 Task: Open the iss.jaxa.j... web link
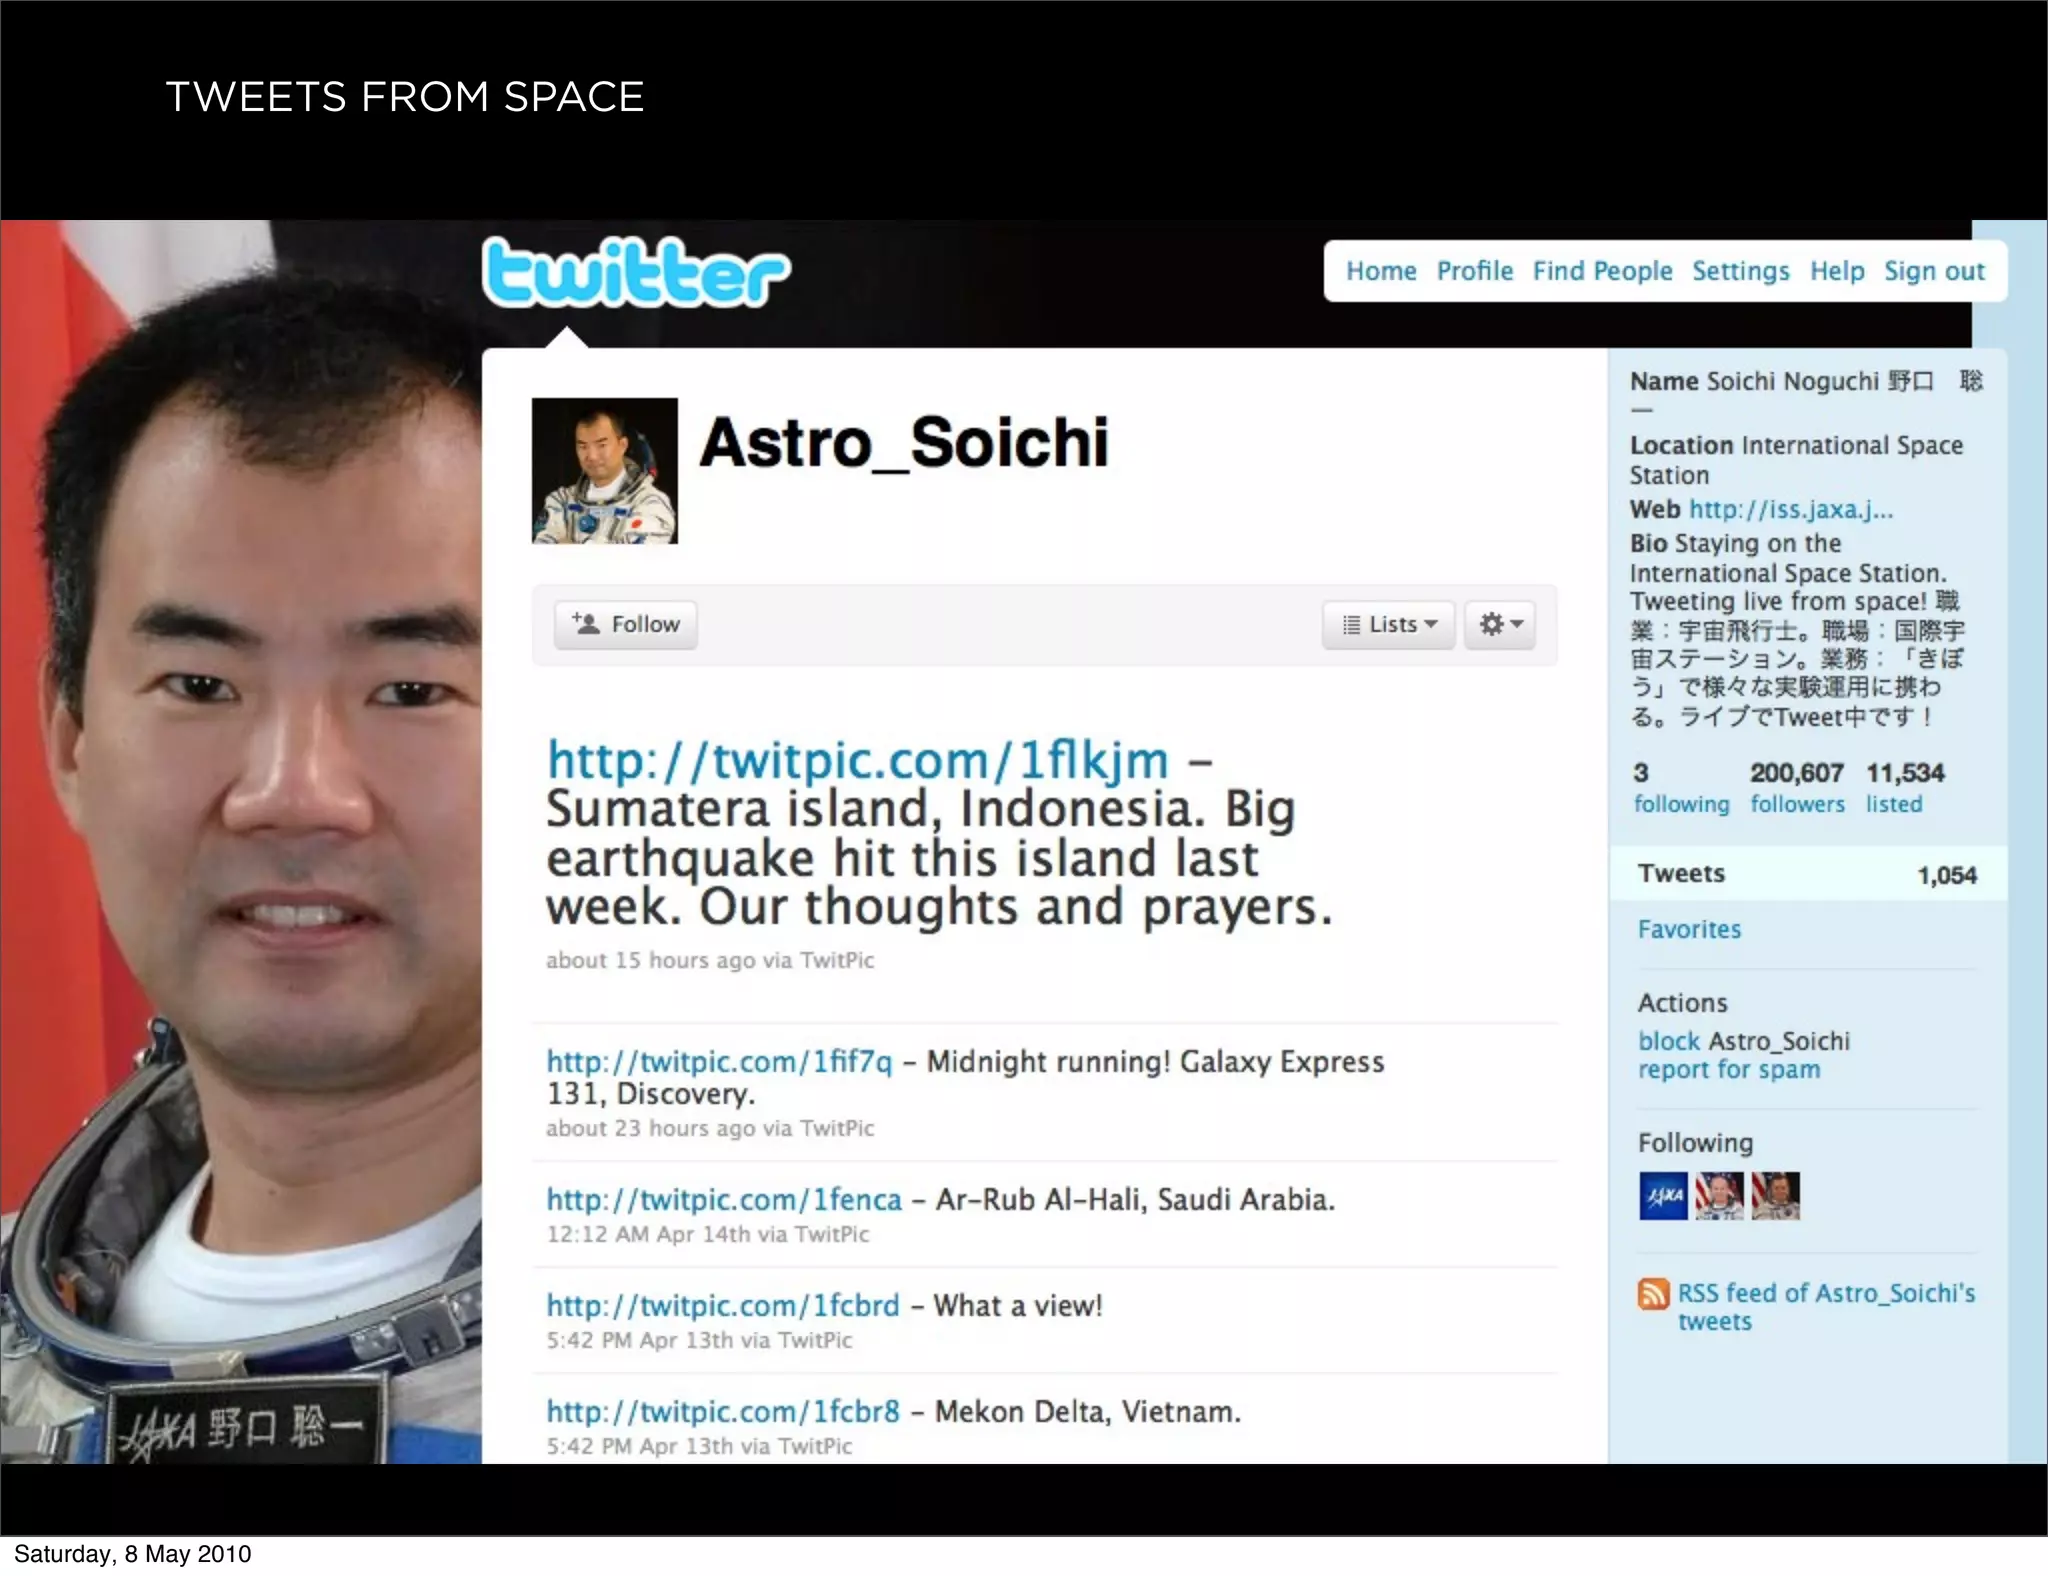click(1791, 509)
